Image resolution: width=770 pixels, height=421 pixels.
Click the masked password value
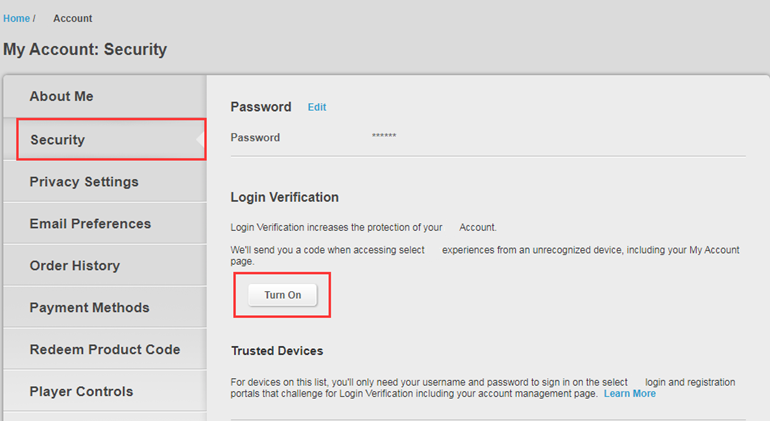(x=384, y=137)
